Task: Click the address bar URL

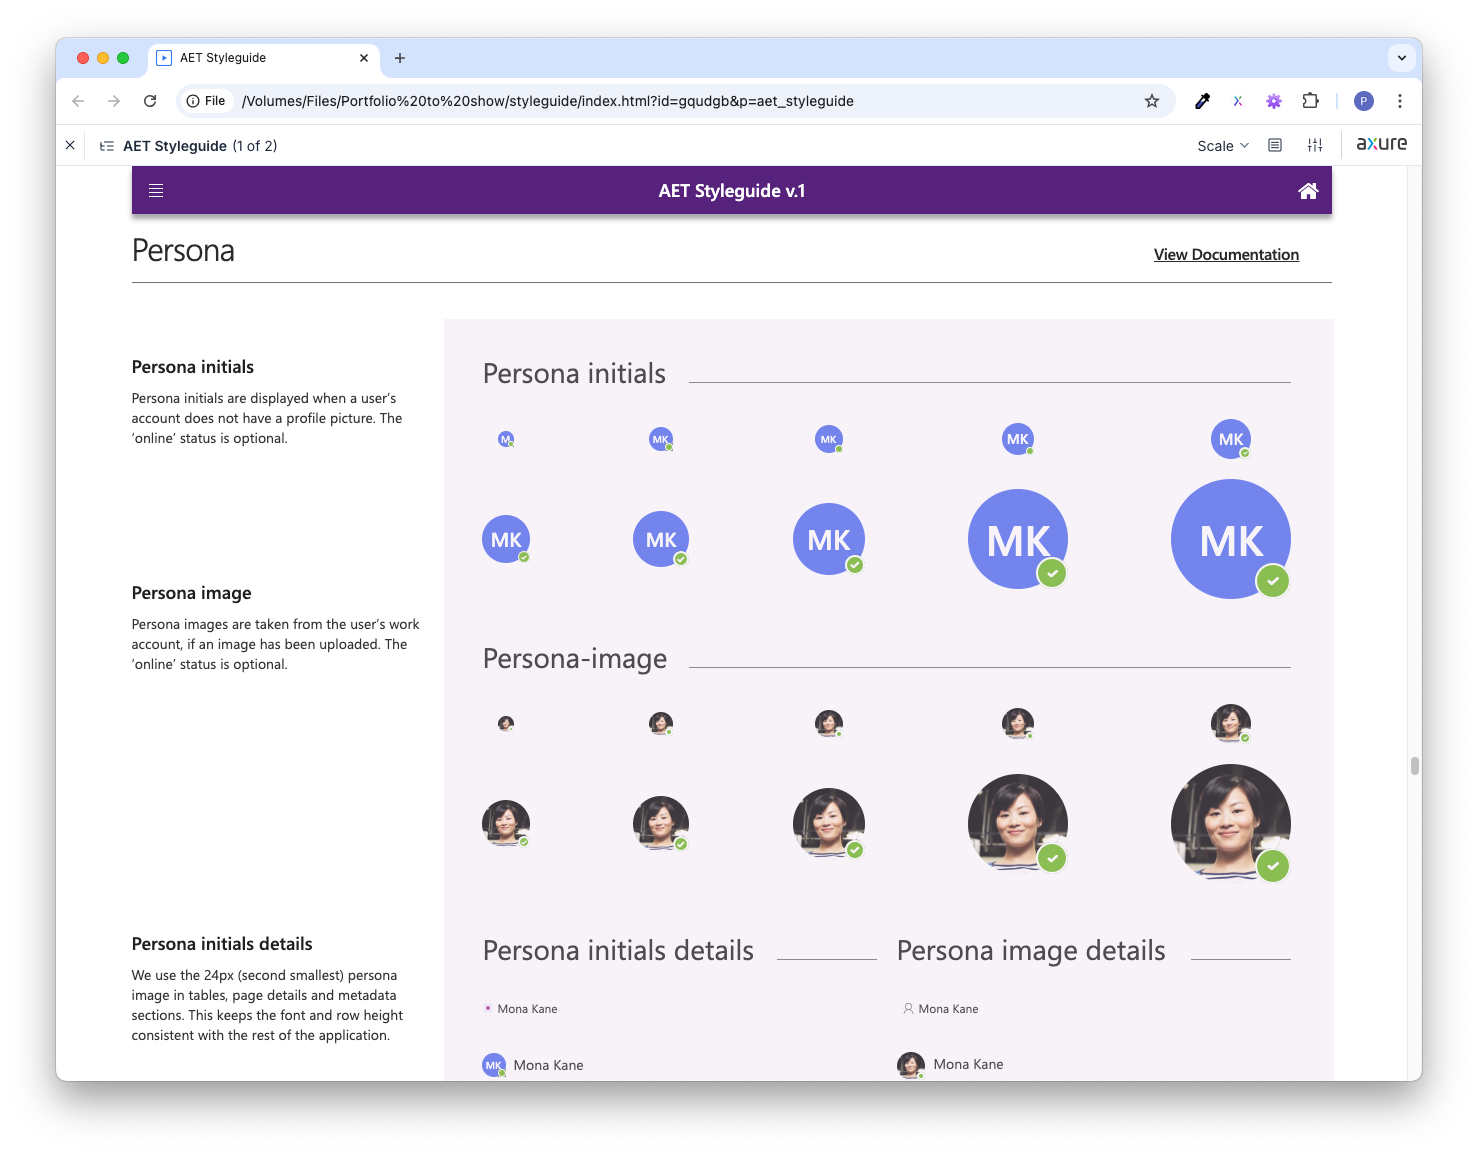Action: [548, 101]
